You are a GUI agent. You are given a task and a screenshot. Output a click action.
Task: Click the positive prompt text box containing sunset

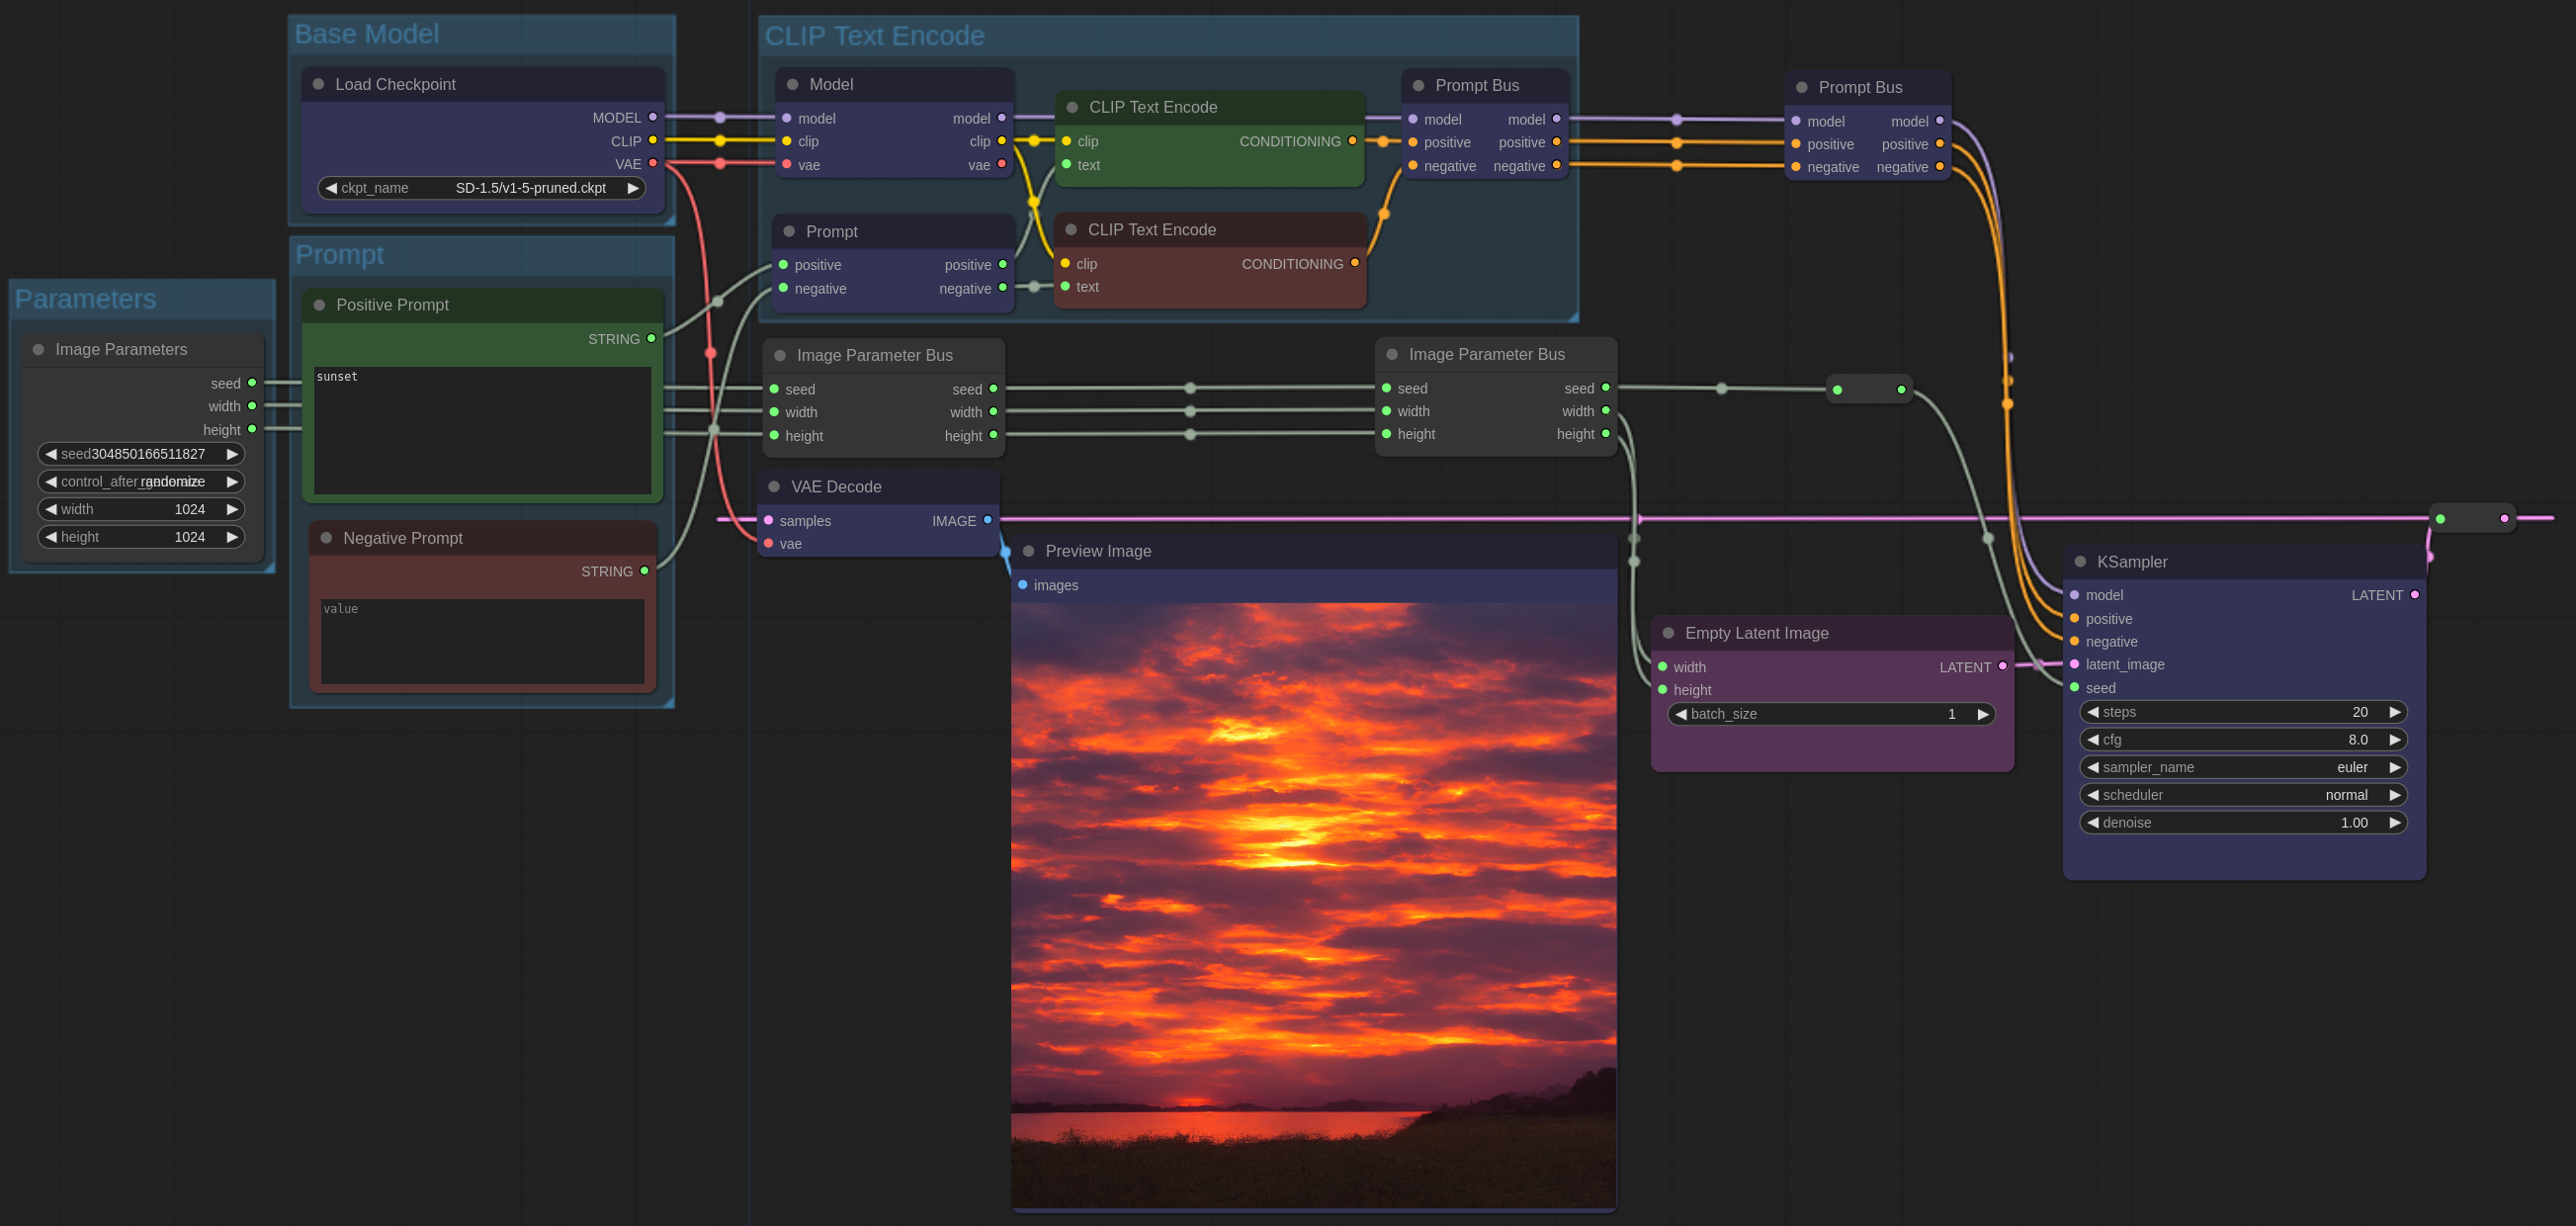tap(482, 430)
